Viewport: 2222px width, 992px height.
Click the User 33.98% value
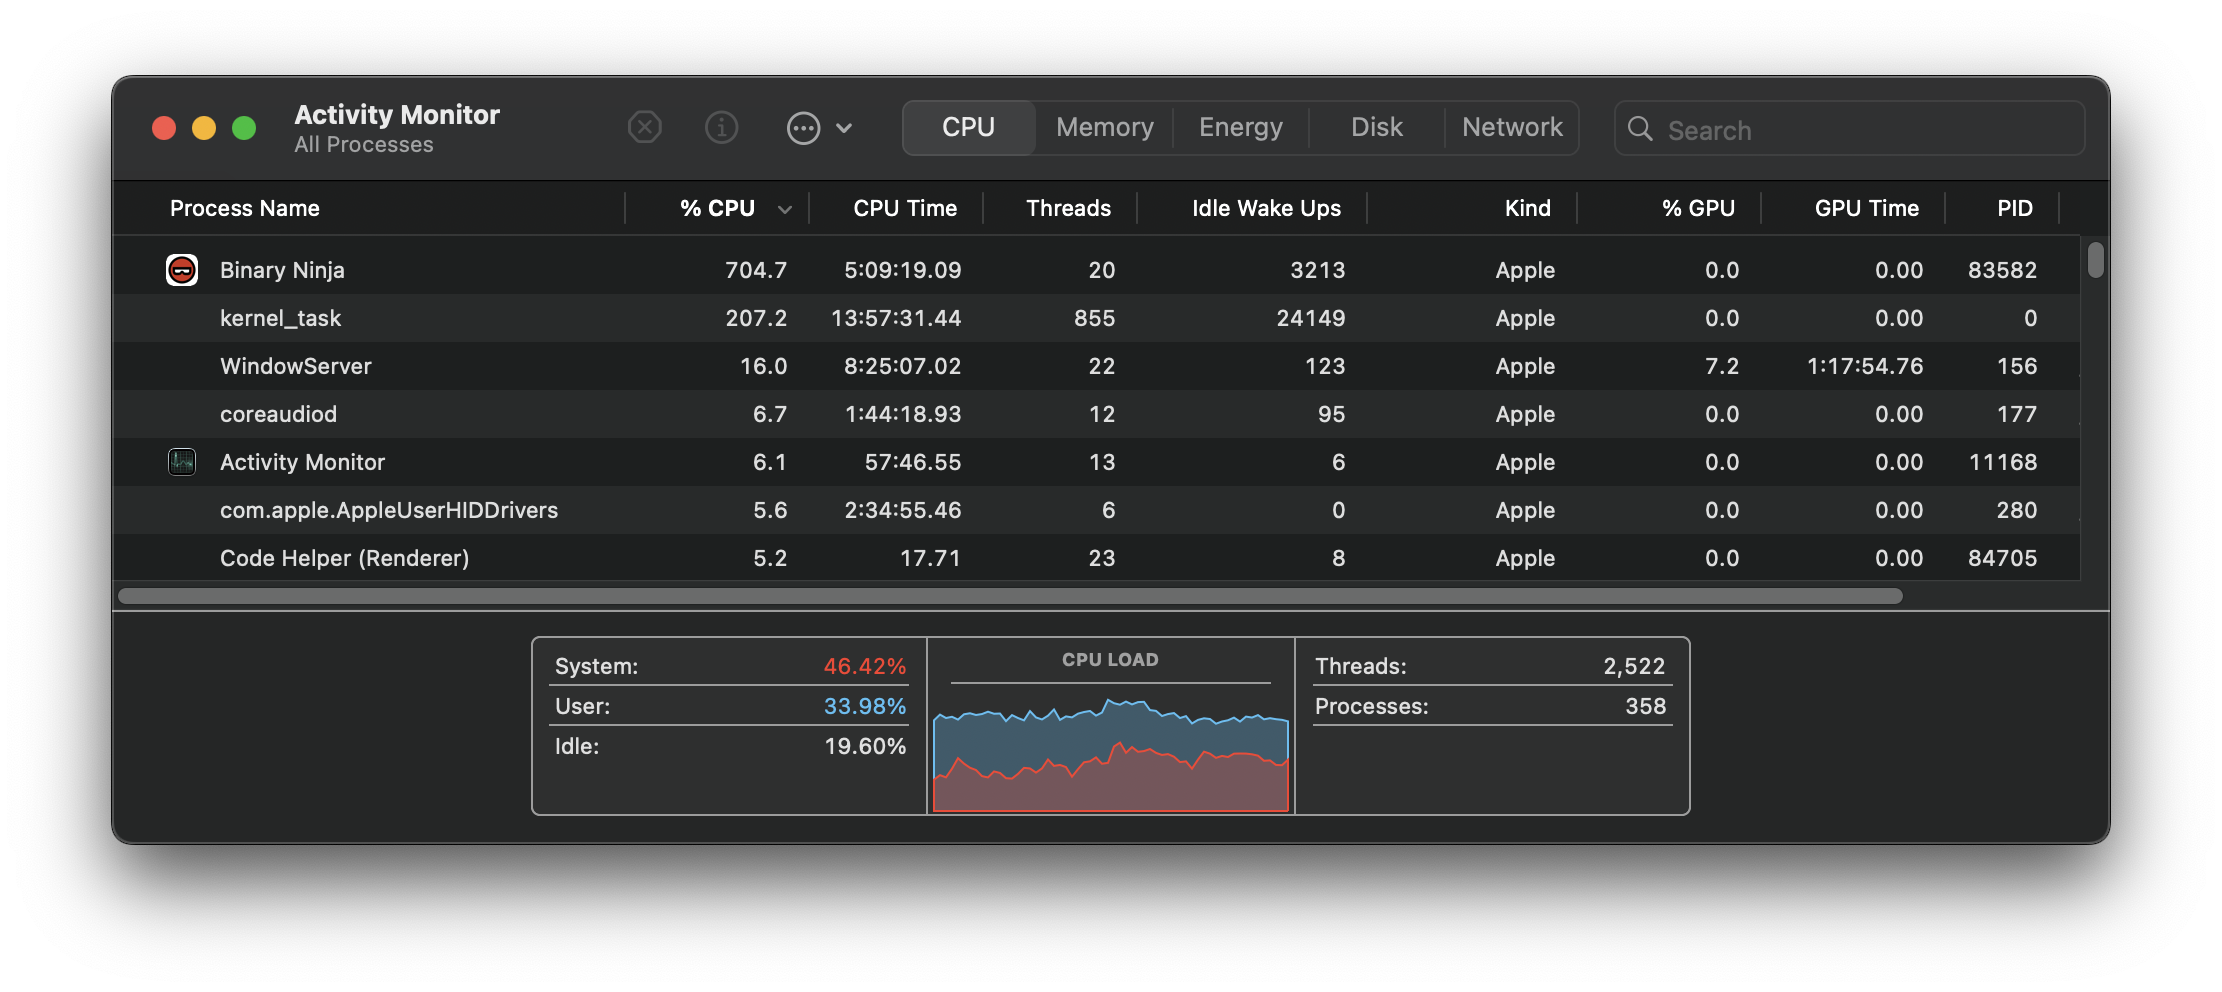(864, 706)
